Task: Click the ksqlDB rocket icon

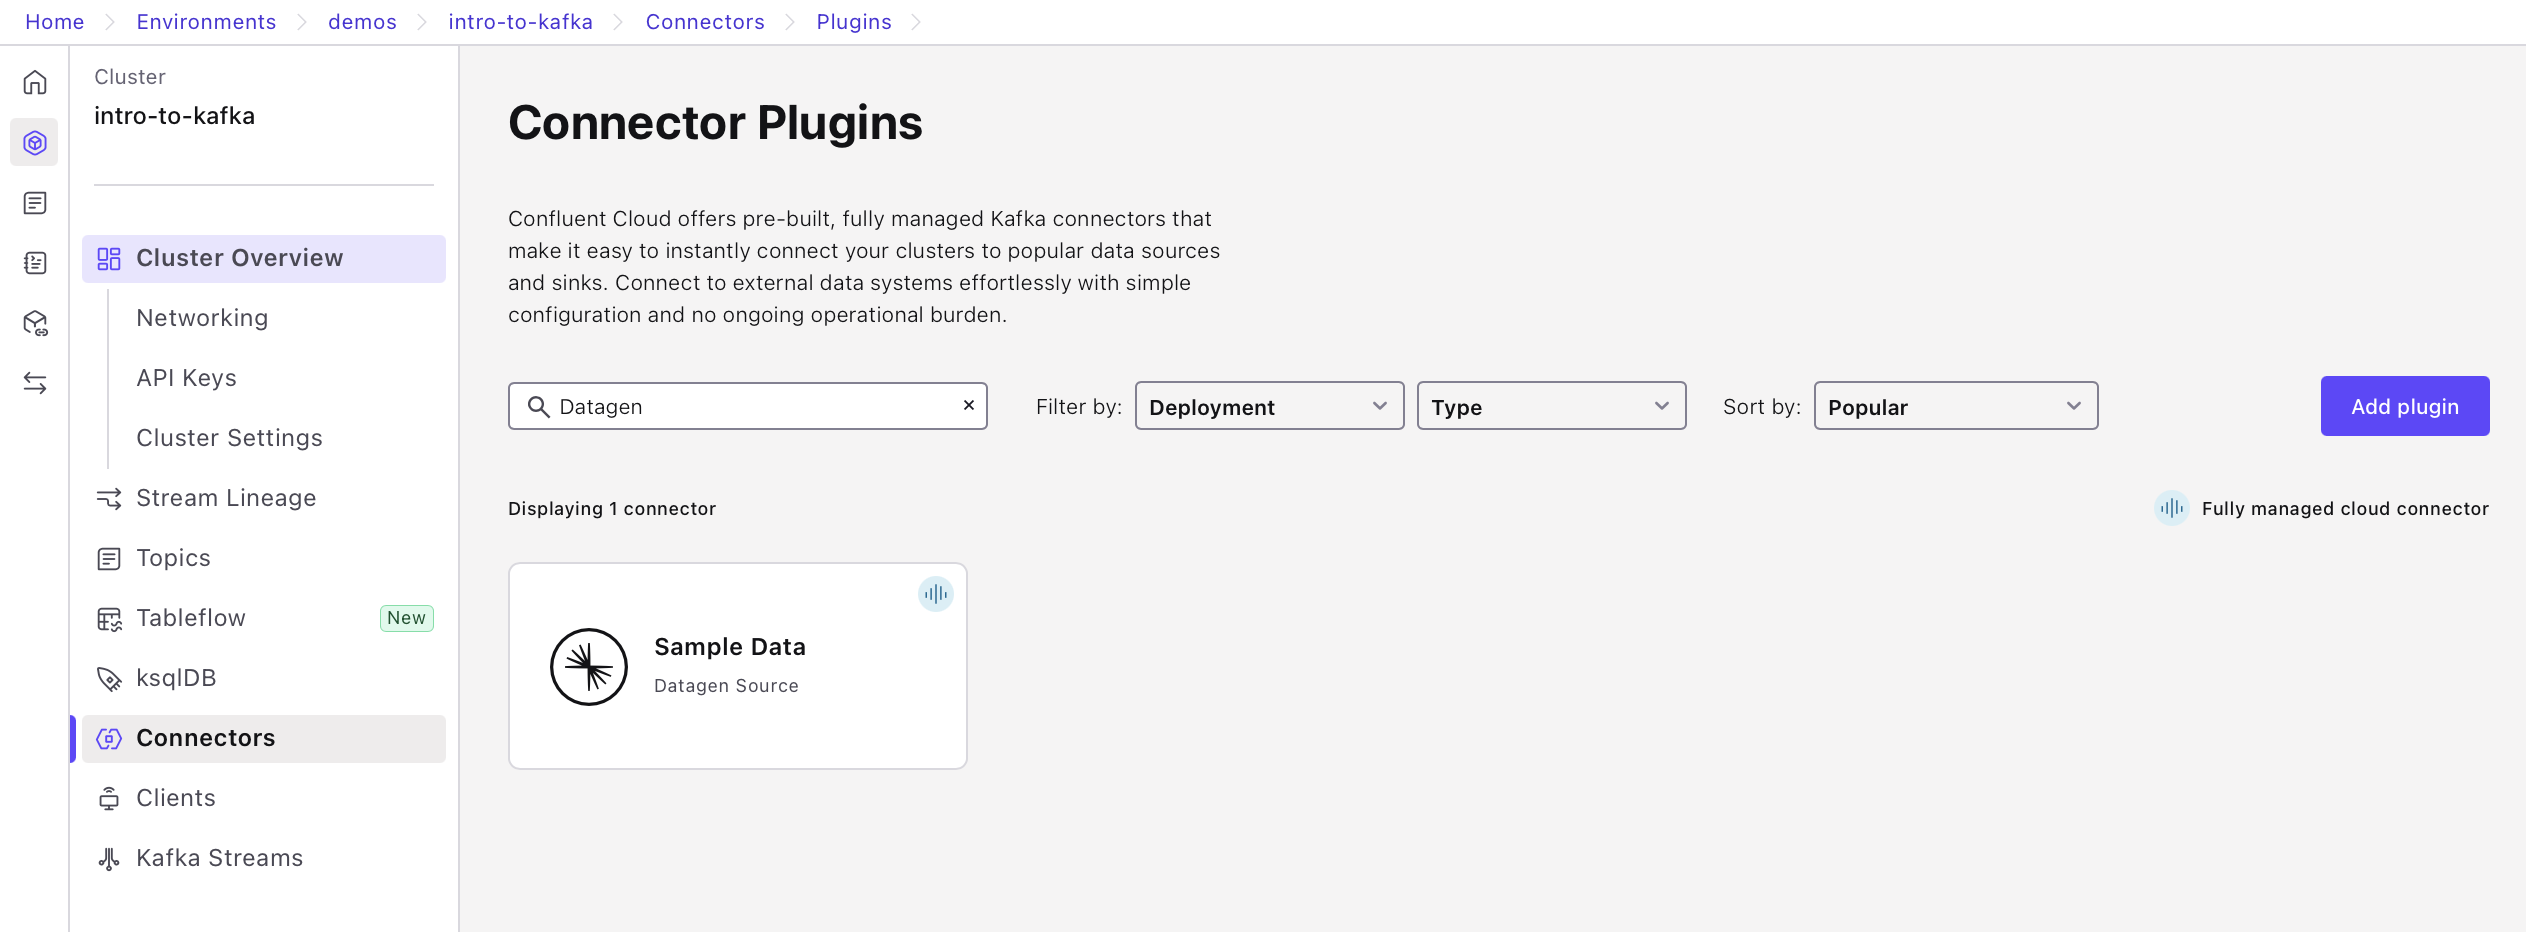Action: tap(109, 679)
